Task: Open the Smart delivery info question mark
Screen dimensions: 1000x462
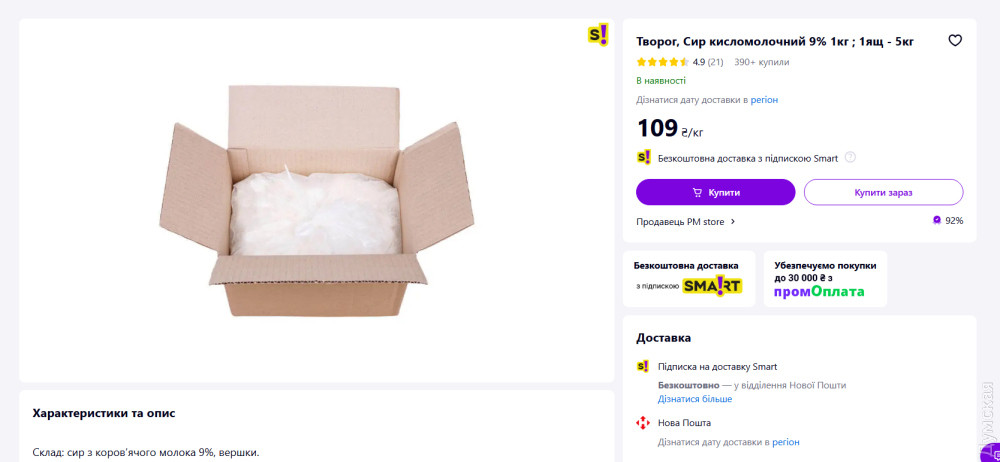Action: pyautogui.click(x=850, y=157)
